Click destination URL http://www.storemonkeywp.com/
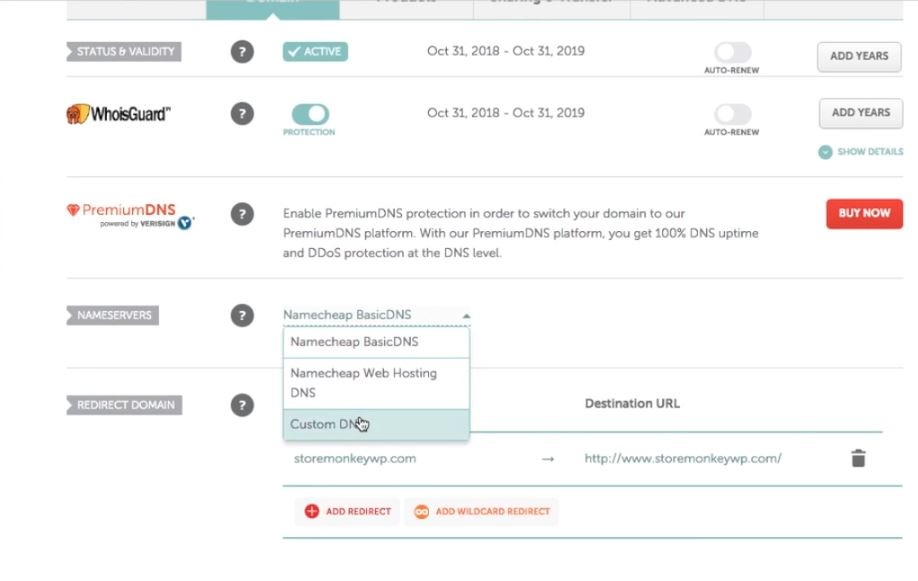 tap(683, 459)
